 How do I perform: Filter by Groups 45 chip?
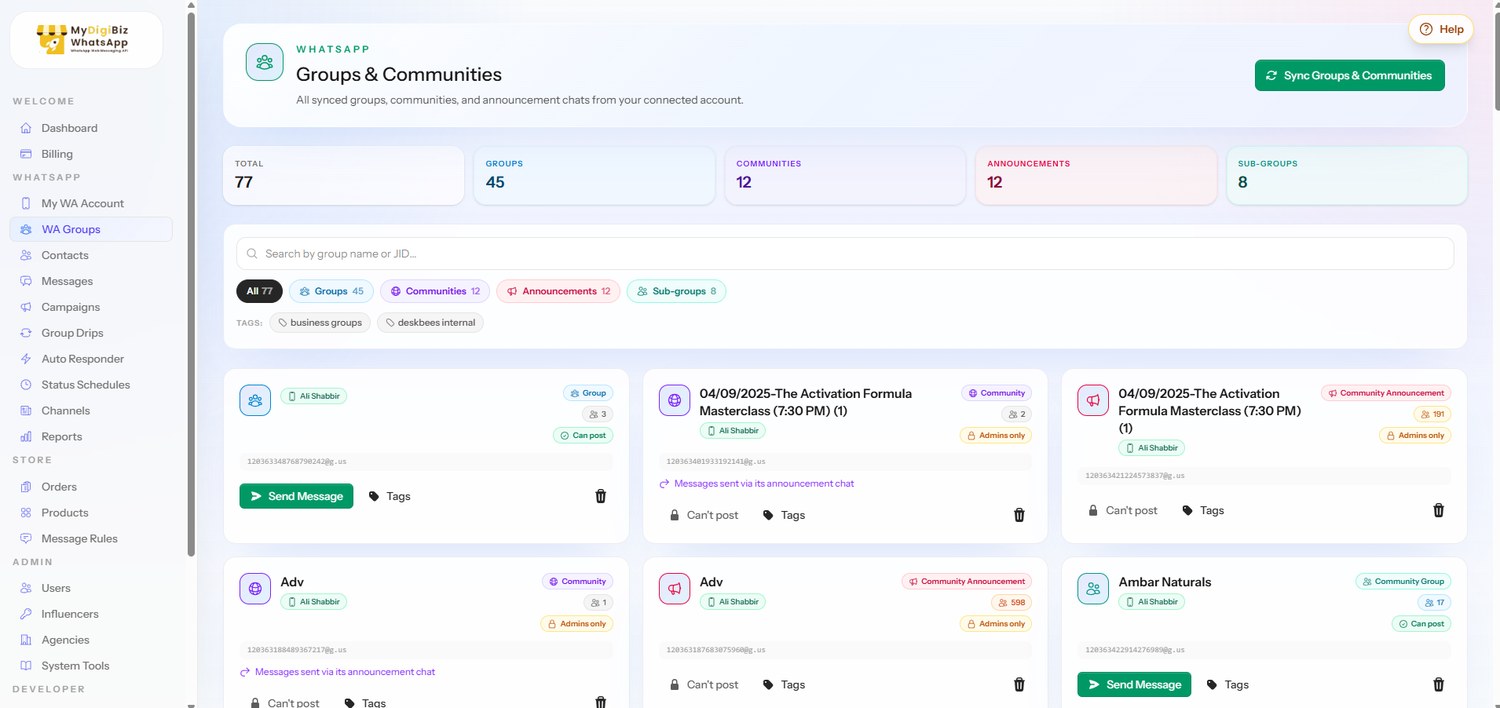[331, 291]
